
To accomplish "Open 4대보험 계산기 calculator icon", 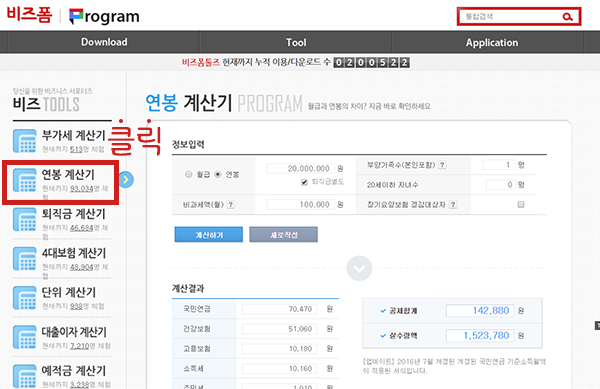I will point(24,259).
